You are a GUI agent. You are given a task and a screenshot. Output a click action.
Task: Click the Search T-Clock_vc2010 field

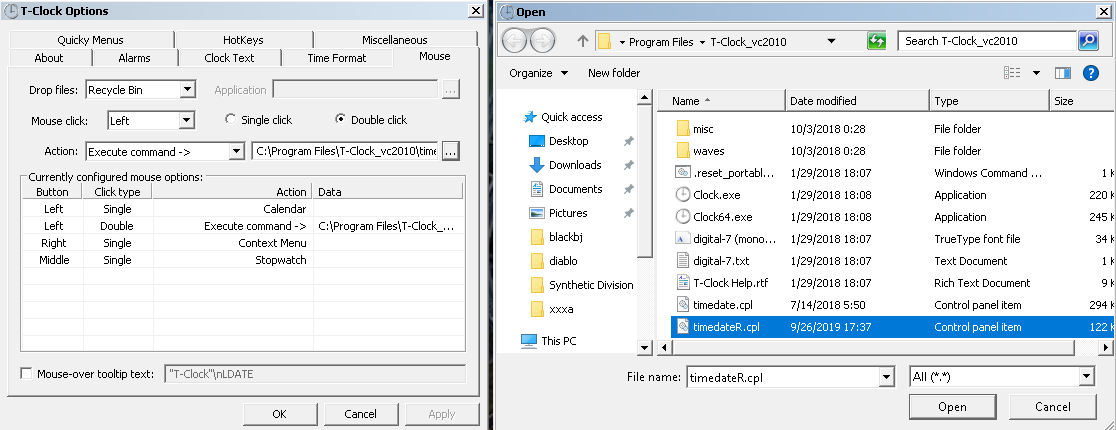[988, 41]
